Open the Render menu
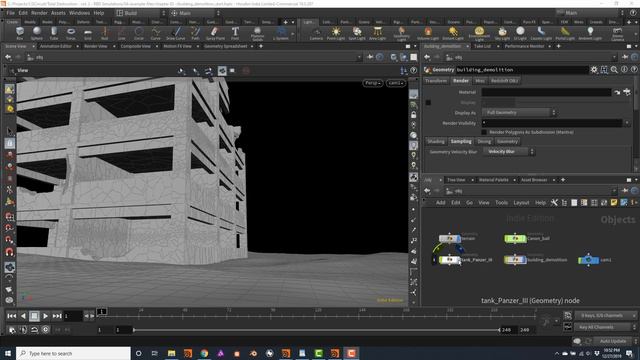Screen dimensions: 640x360 (39, 13)
